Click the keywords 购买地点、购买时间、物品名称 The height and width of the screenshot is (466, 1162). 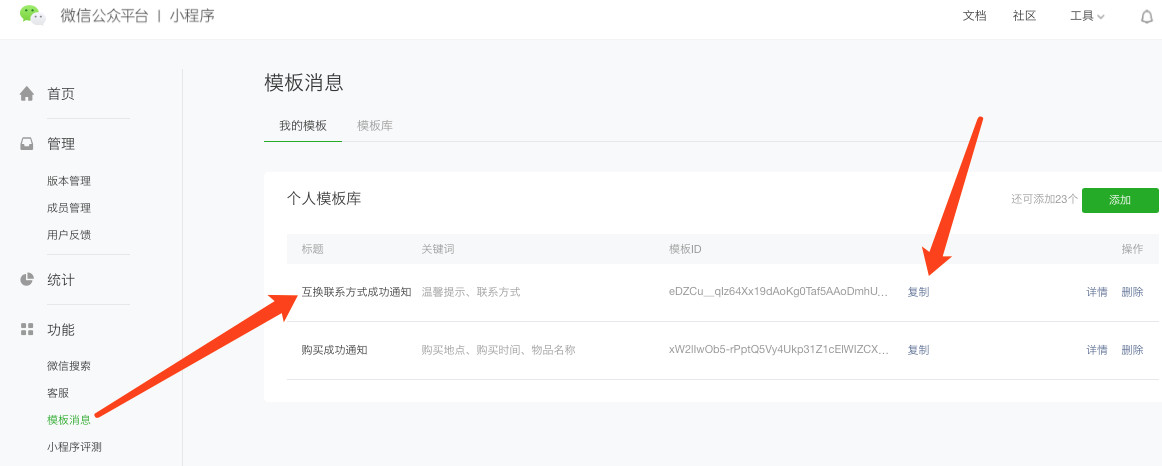point(498,350)
